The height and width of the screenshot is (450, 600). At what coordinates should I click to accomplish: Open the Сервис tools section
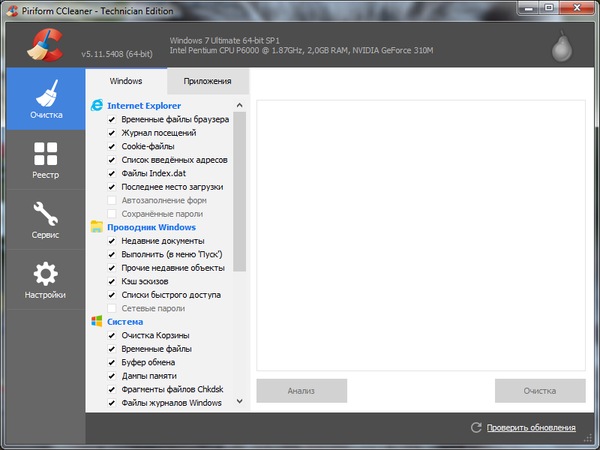tap(45, 220)
